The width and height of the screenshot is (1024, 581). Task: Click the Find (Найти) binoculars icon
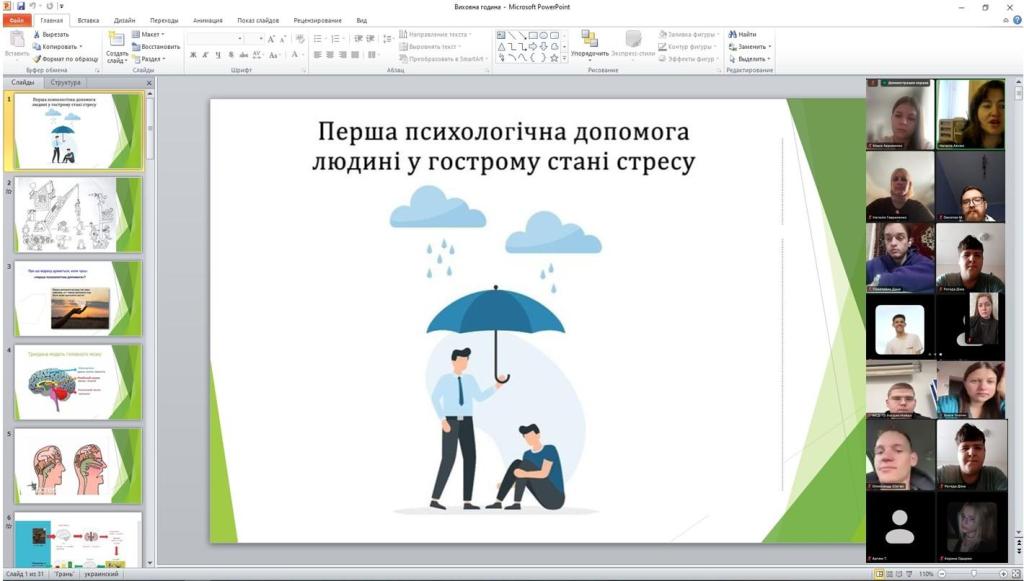pos(734,34)
